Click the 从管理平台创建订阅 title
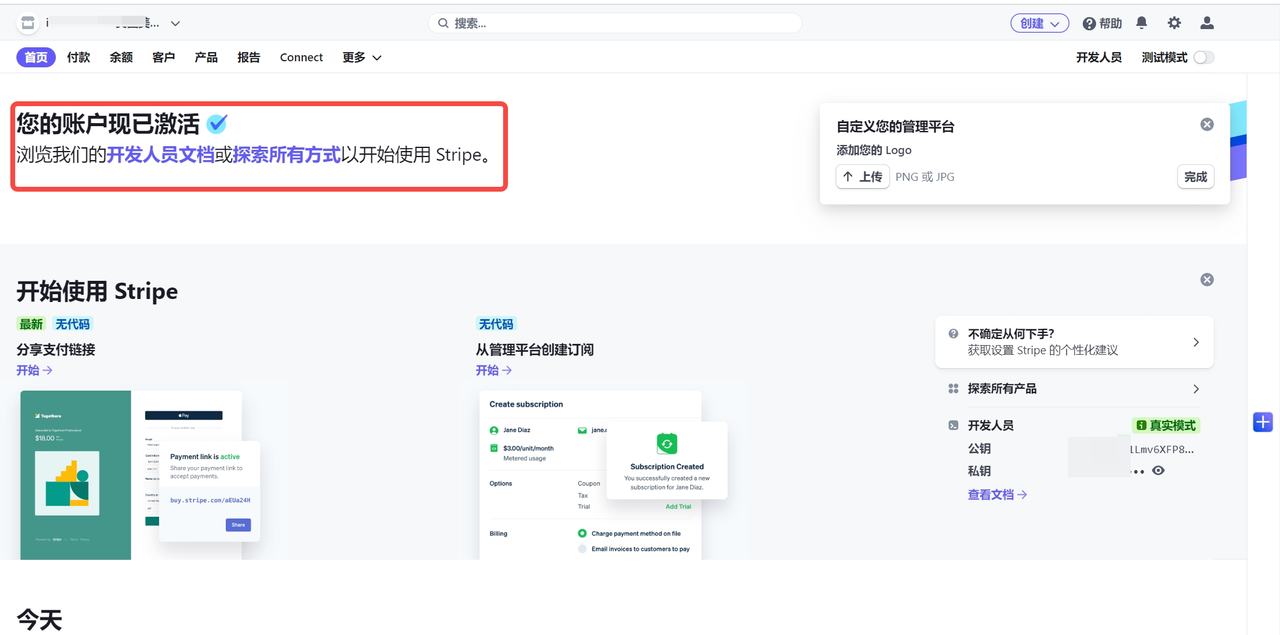 coord(535,350)
